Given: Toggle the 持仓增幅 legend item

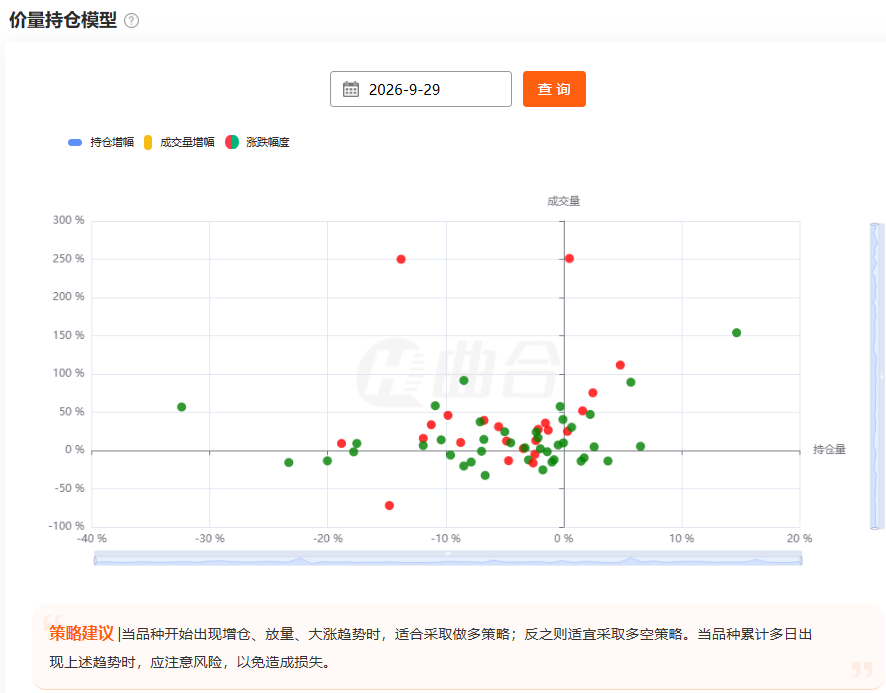Looking at the screenshot, I should (101, 142).
